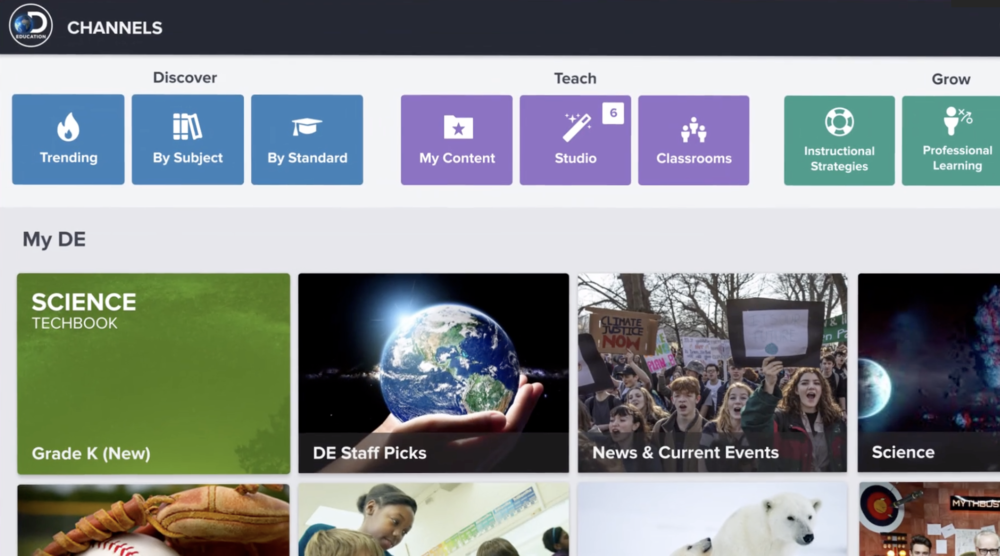
Task: Open the baseball glove channel thumbnail
Action: pyautogui.click(x=153, y=520)
